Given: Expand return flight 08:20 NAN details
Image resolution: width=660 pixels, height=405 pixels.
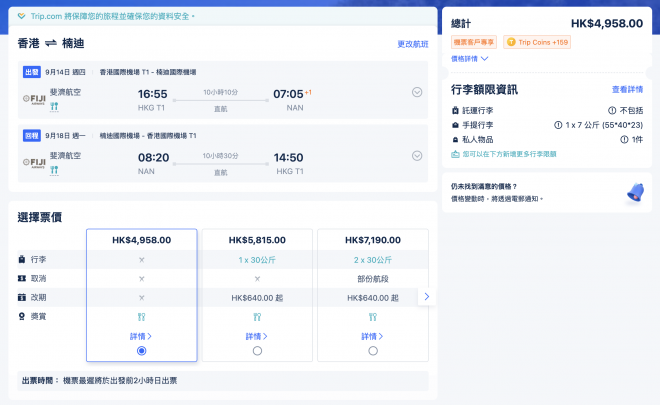Looking at the screenshot, I should pos(417,156).
